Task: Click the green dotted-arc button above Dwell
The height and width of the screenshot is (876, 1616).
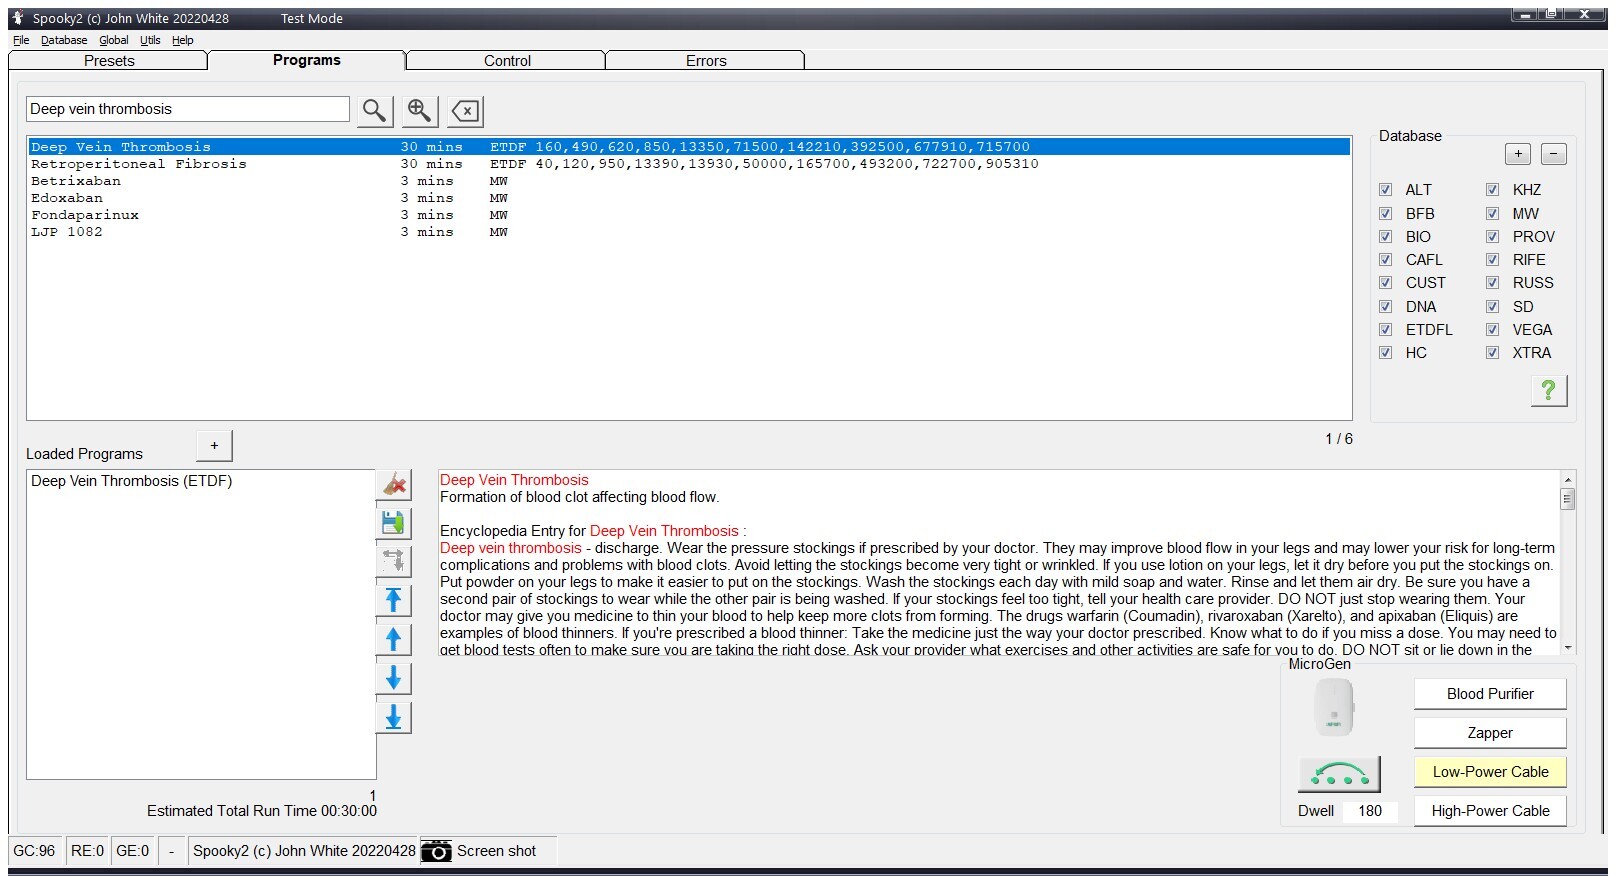Action: coord(1339,774)
